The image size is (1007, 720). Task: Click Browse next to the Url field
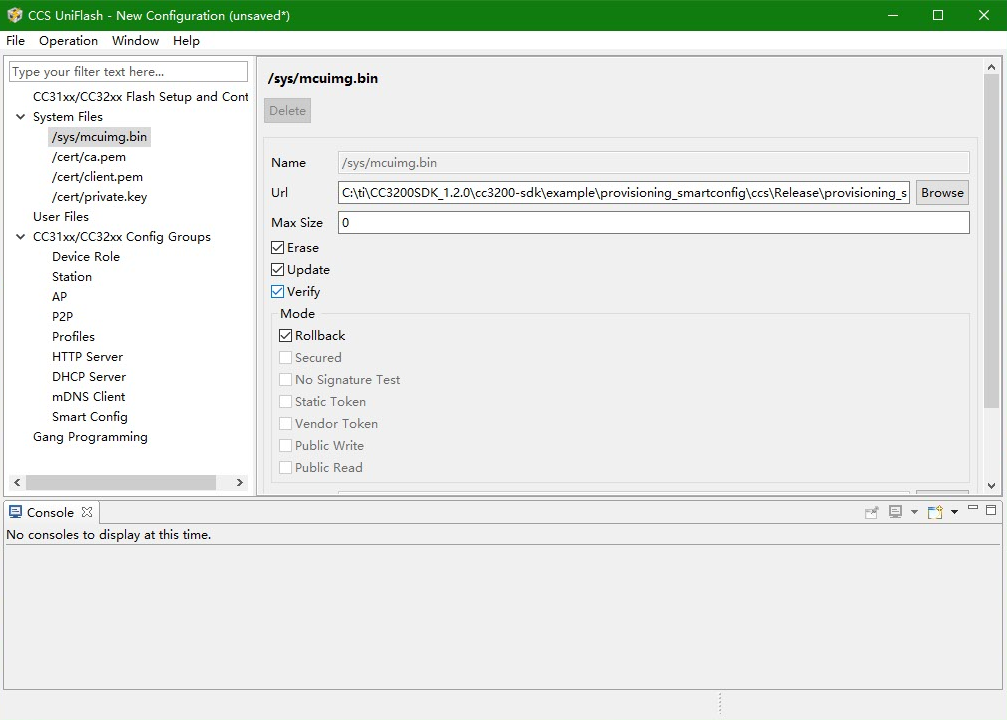(942, 192)
